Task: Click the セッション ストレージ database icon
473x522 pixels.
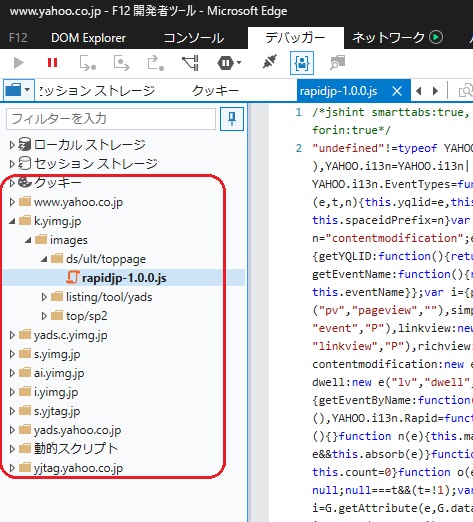Action: click(x=24, y=163)
